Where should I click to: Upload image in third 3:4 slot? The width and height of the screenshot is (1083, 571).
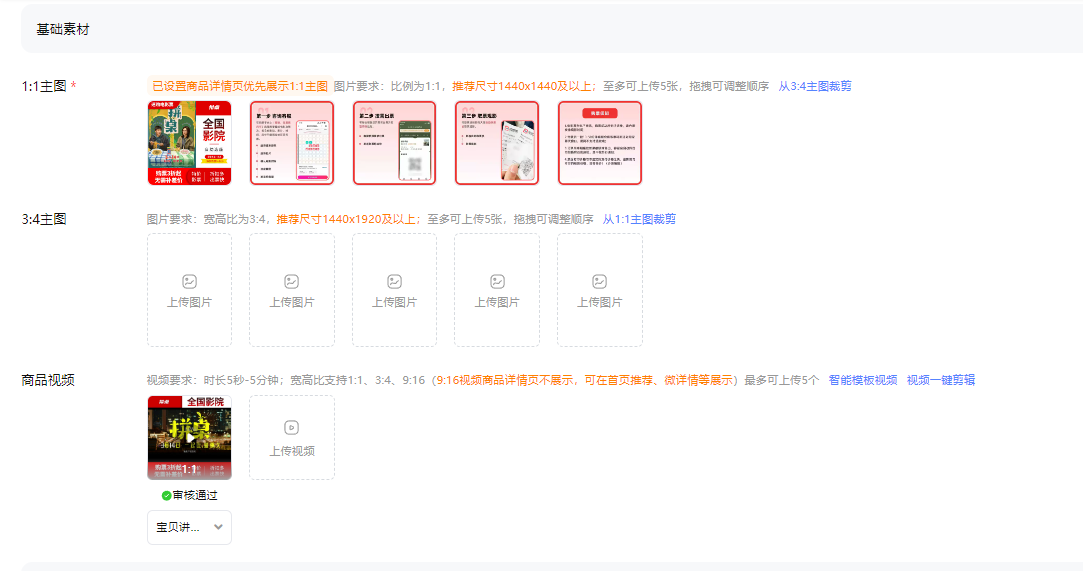pyautogui.click(x=394, y=290)
